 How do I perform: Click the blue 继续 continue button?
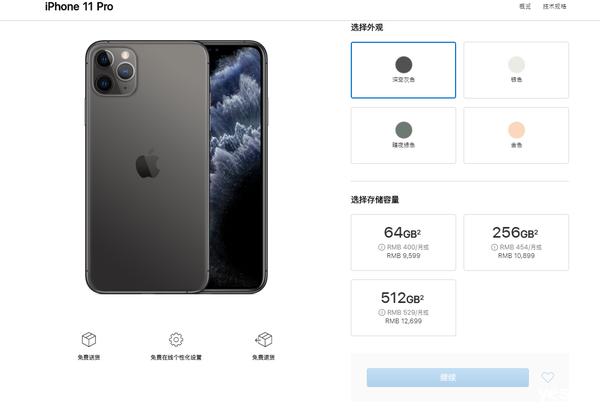(448, 378)
